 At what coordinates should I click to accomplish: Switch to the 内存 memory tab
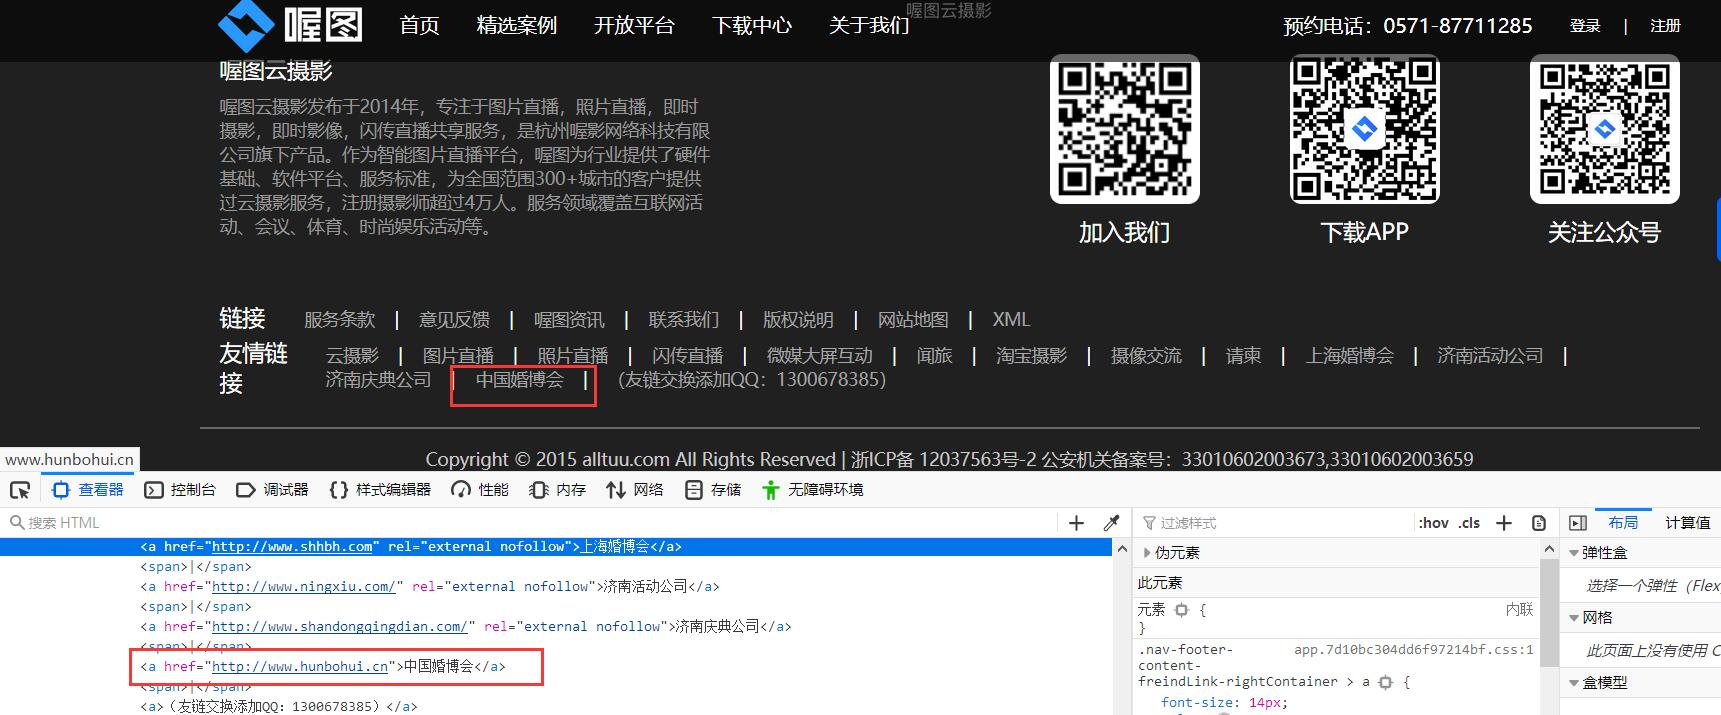558,490
